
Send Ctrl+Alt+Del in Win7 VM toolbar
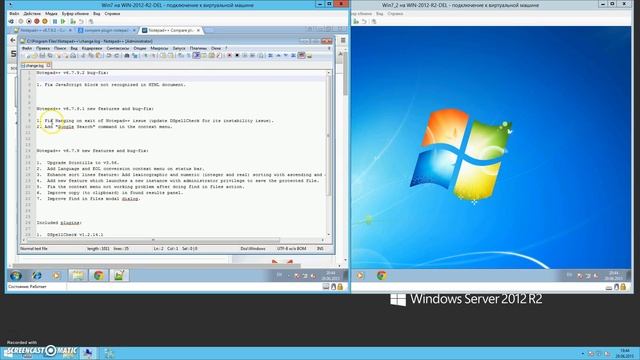11,21
